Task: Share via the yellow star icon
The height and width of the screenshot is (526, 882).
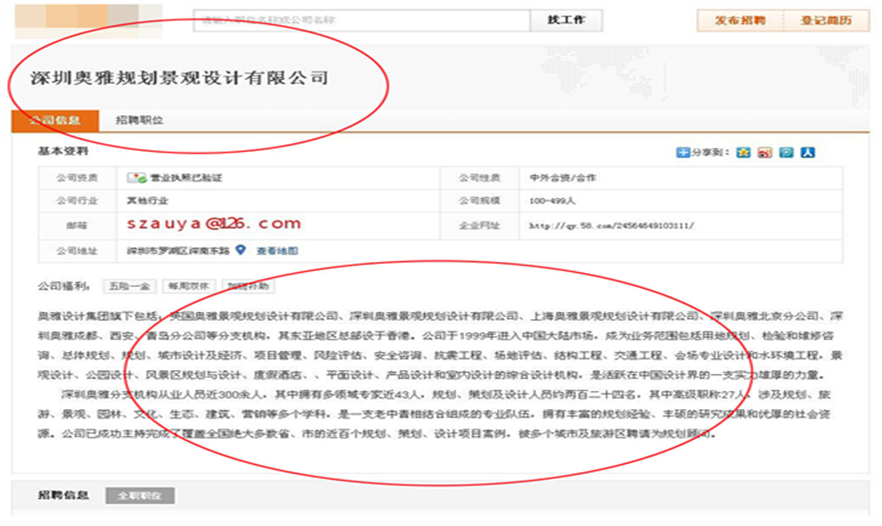Action: pos(743,153)
